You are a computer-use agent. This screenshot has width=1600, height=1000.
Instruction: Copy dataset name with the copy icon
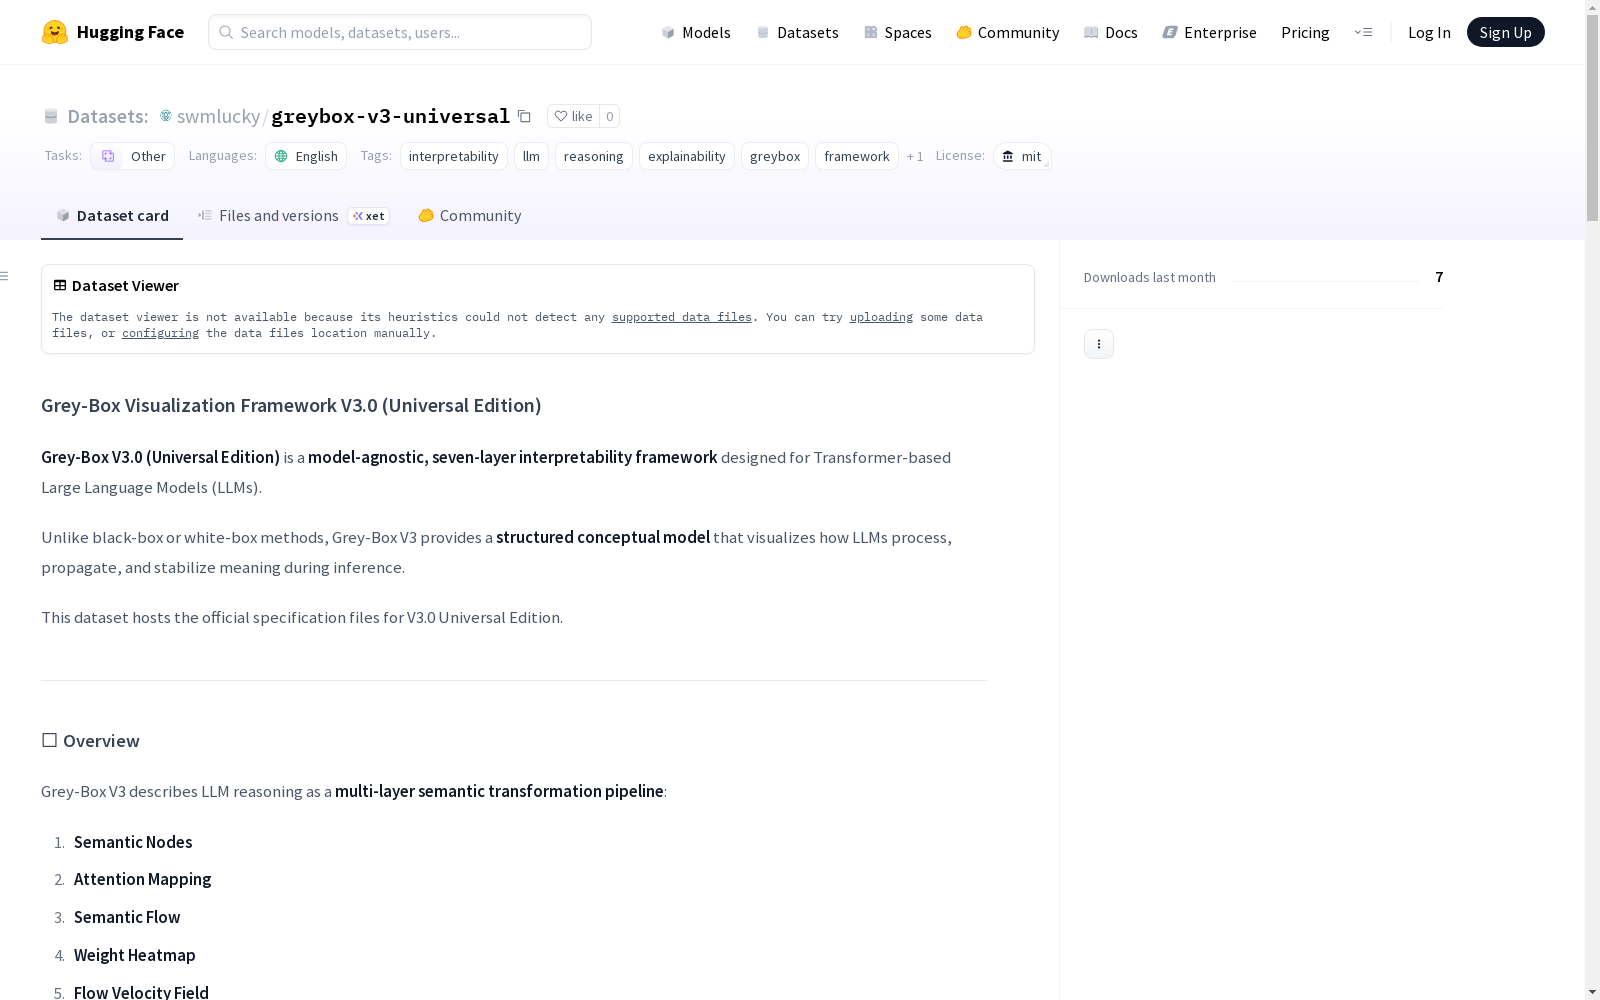(524, 116)
